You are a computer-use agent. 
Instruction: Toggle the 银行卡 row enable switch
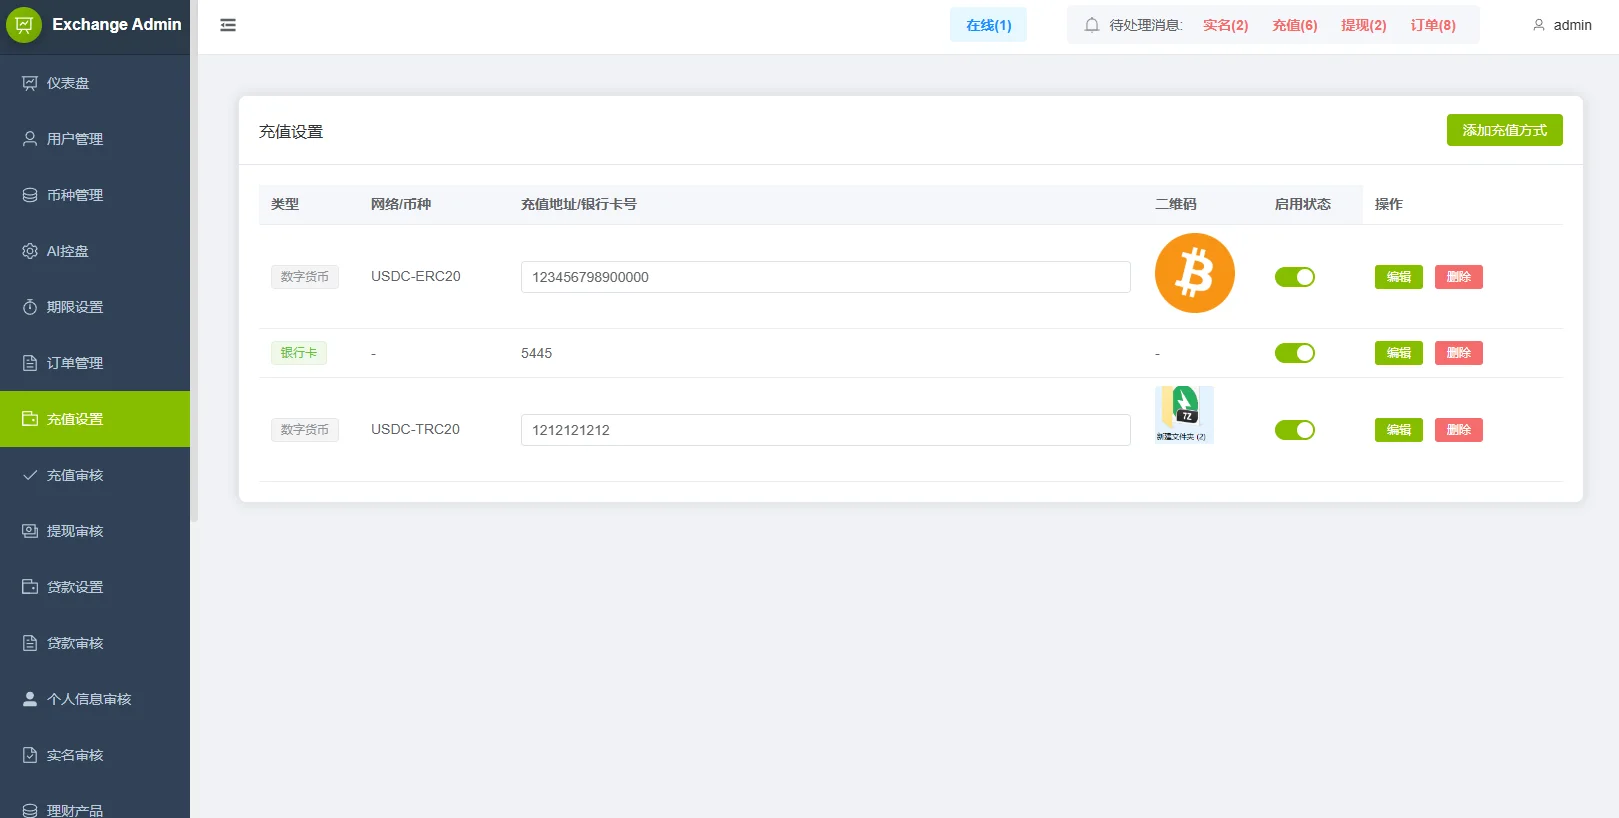pyautogui.click(x=1295, y=353)
